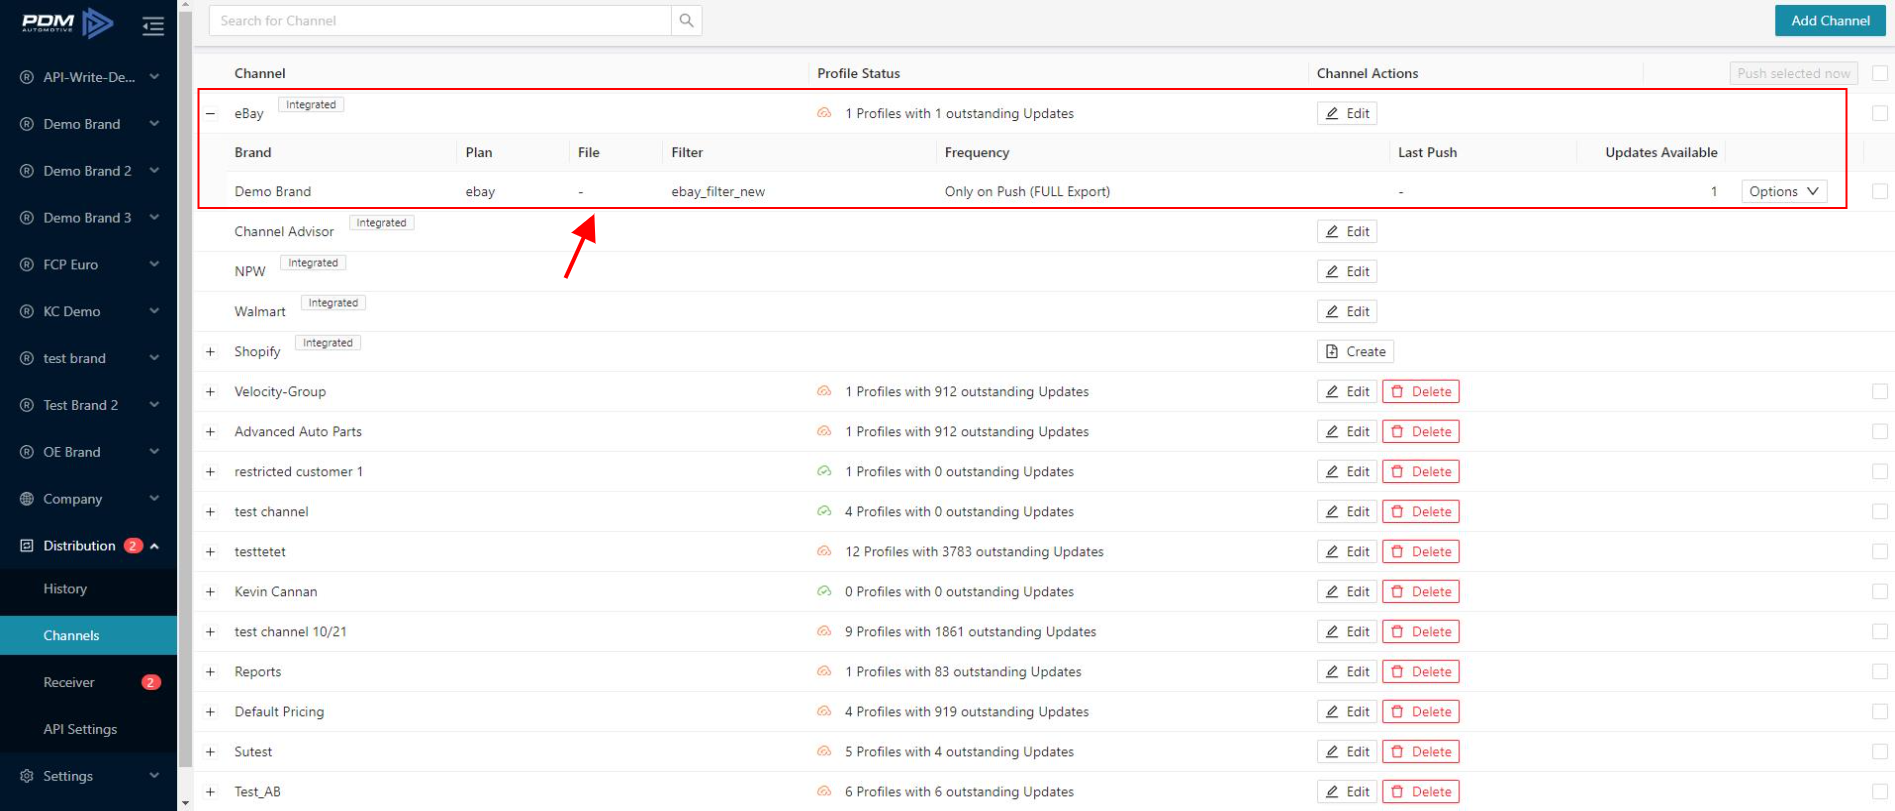Click the registered icon beside FCP Euro

pos(27,265)
